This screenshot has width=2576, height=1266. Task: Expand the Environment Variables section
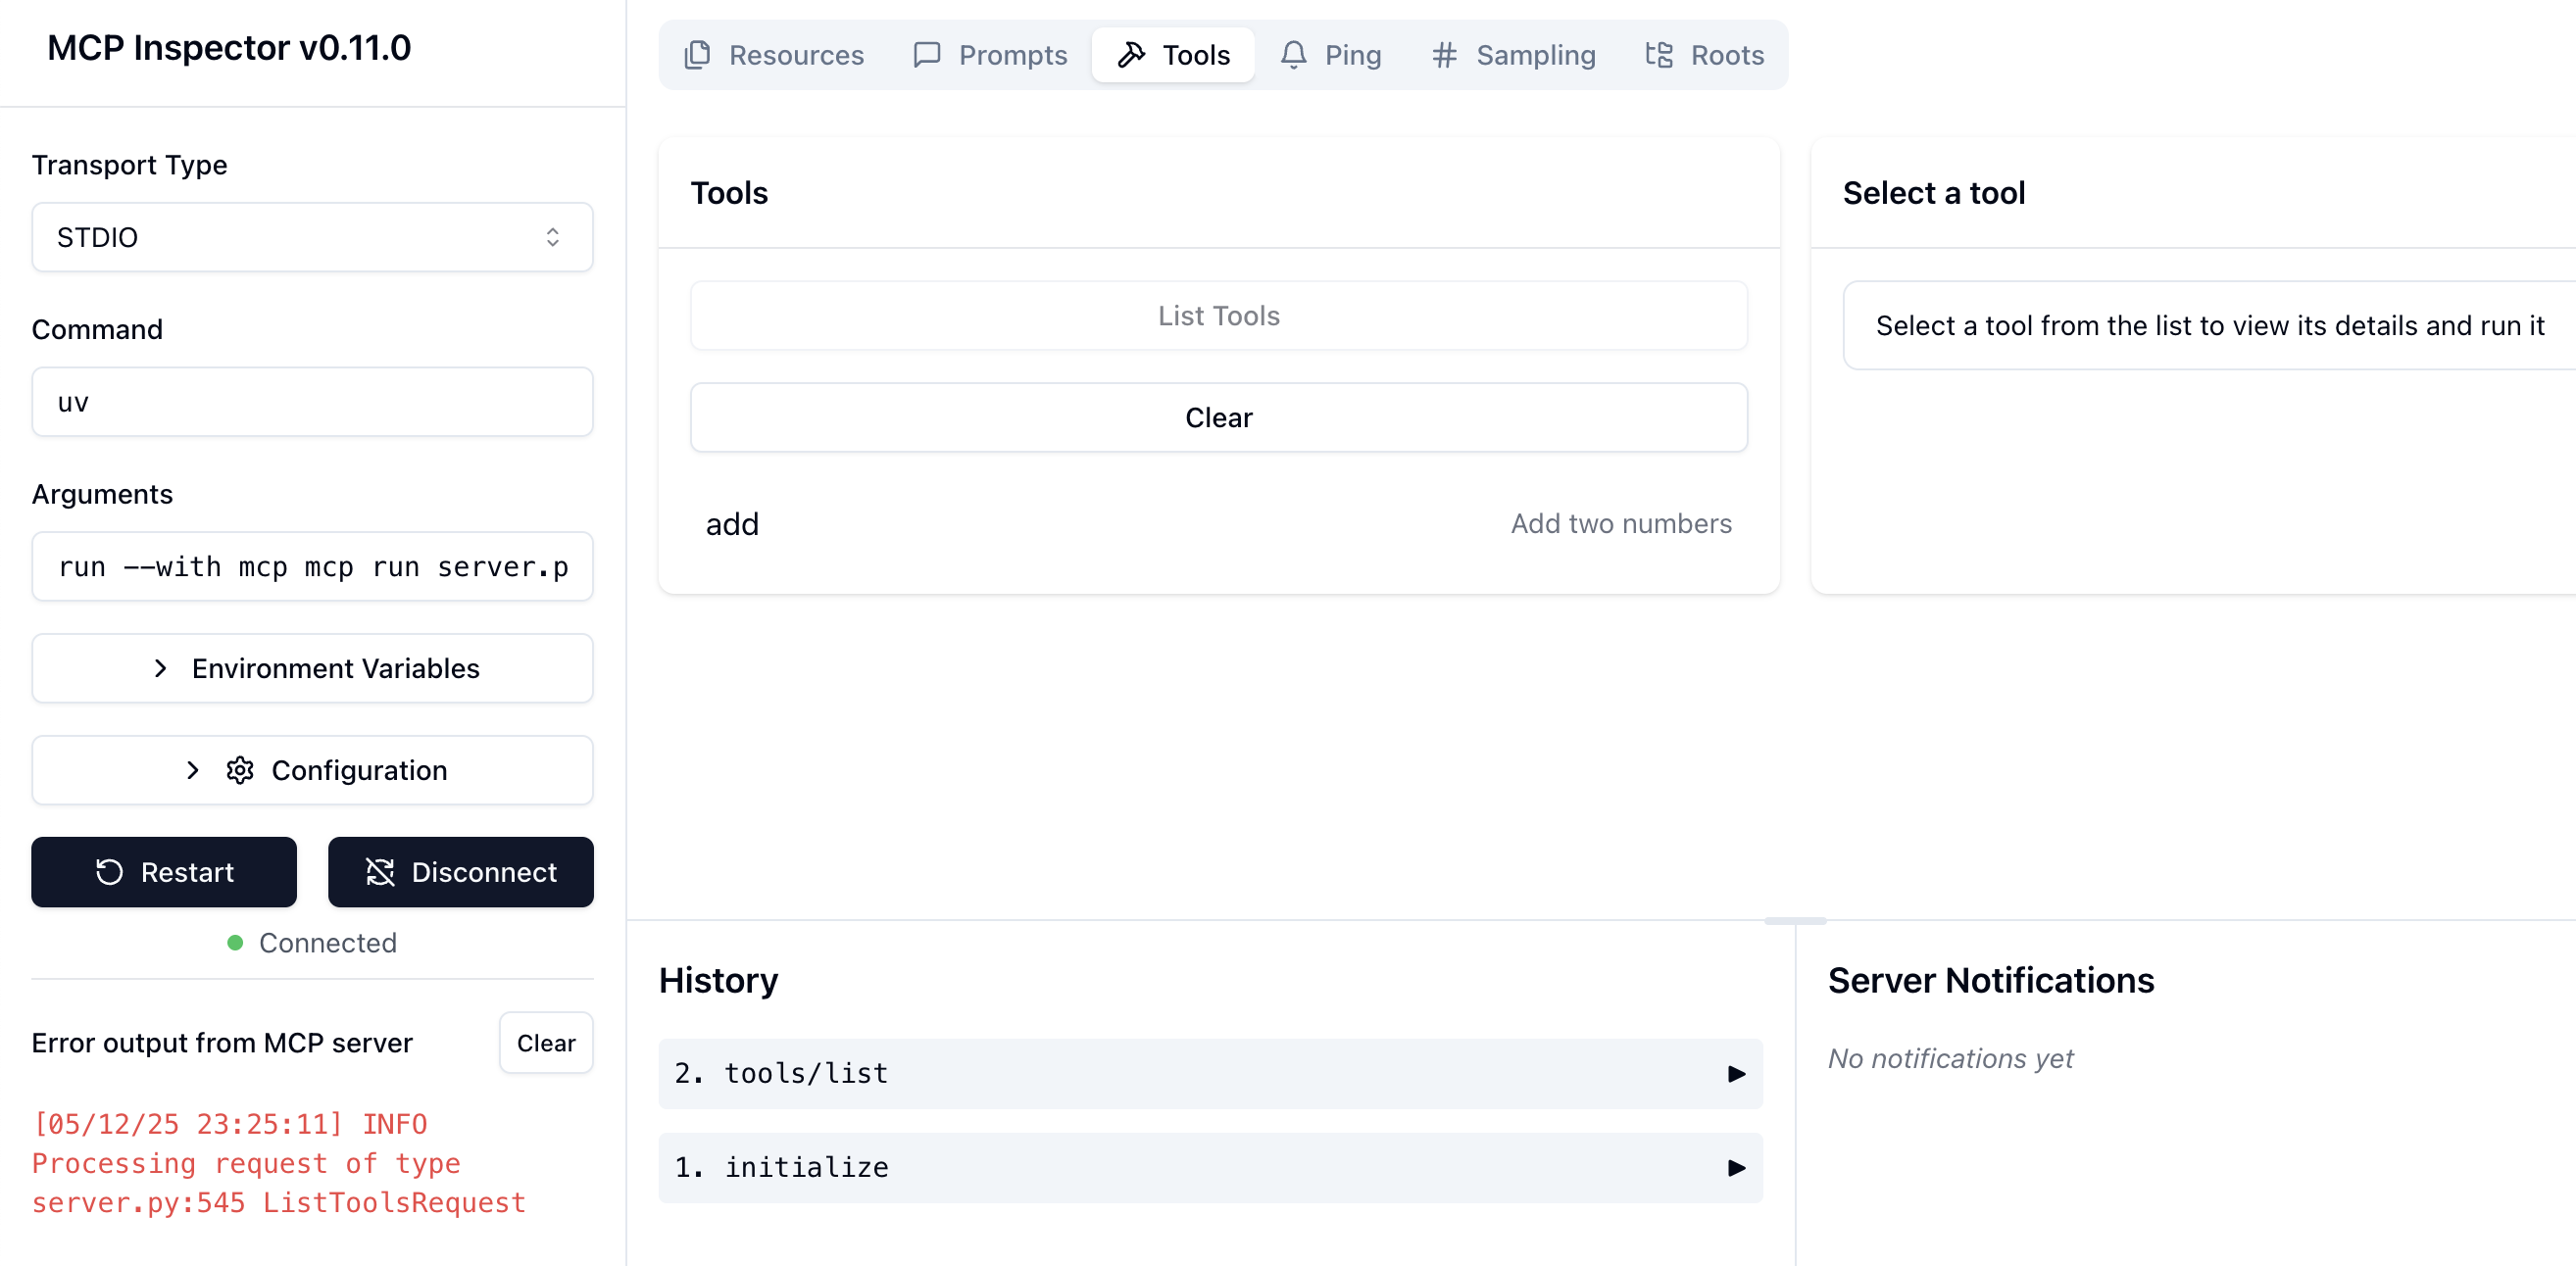[x=312, y=668]
